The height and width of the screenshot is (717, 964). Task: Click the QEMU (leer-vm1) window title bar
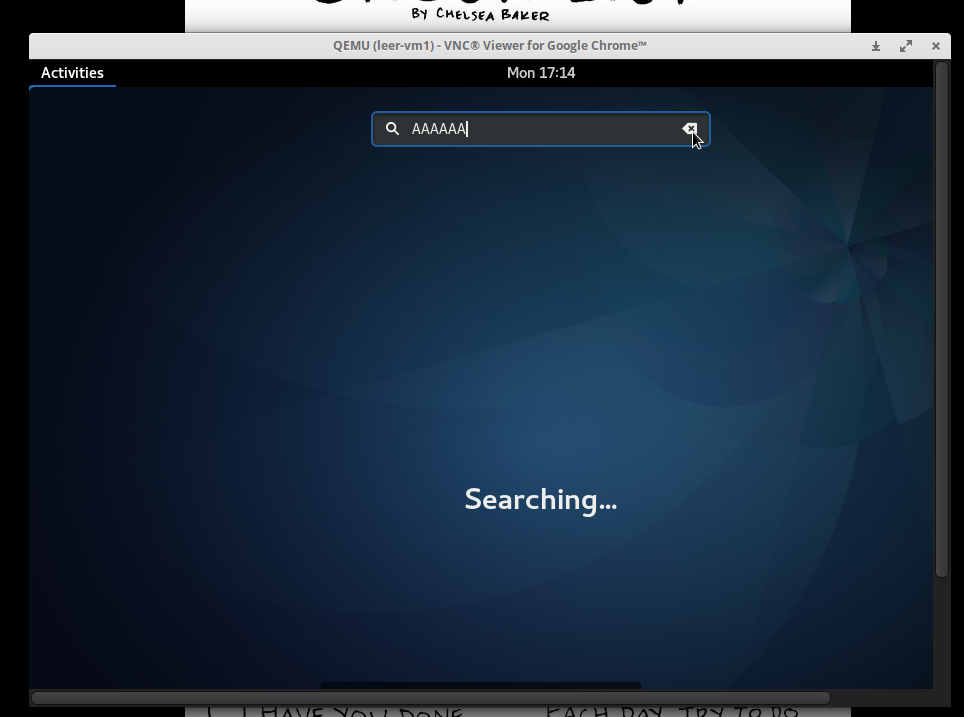[x=490, y=46]
